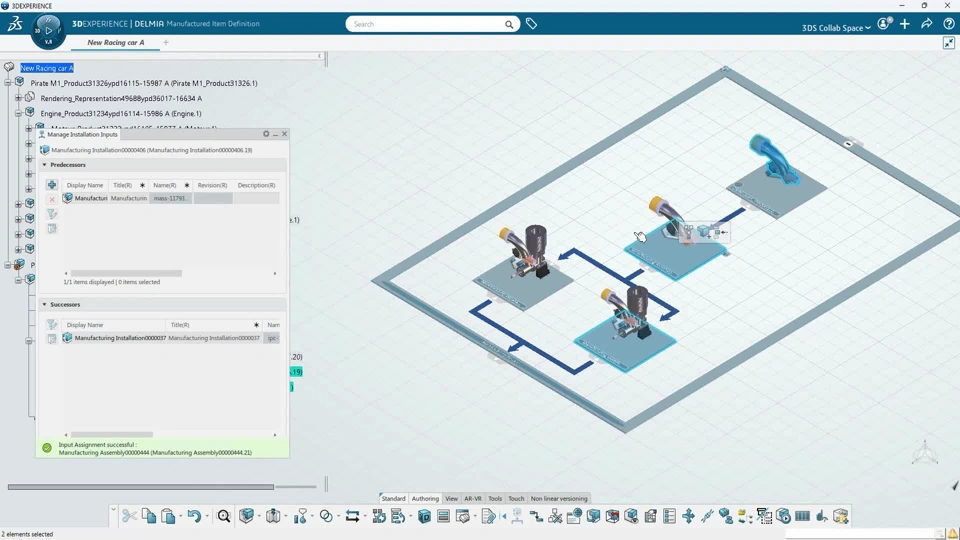The height and width of the screenshot is (540, 960).
Task: Expand the Rendering_Representation tree node
Action: pos(18,98)
